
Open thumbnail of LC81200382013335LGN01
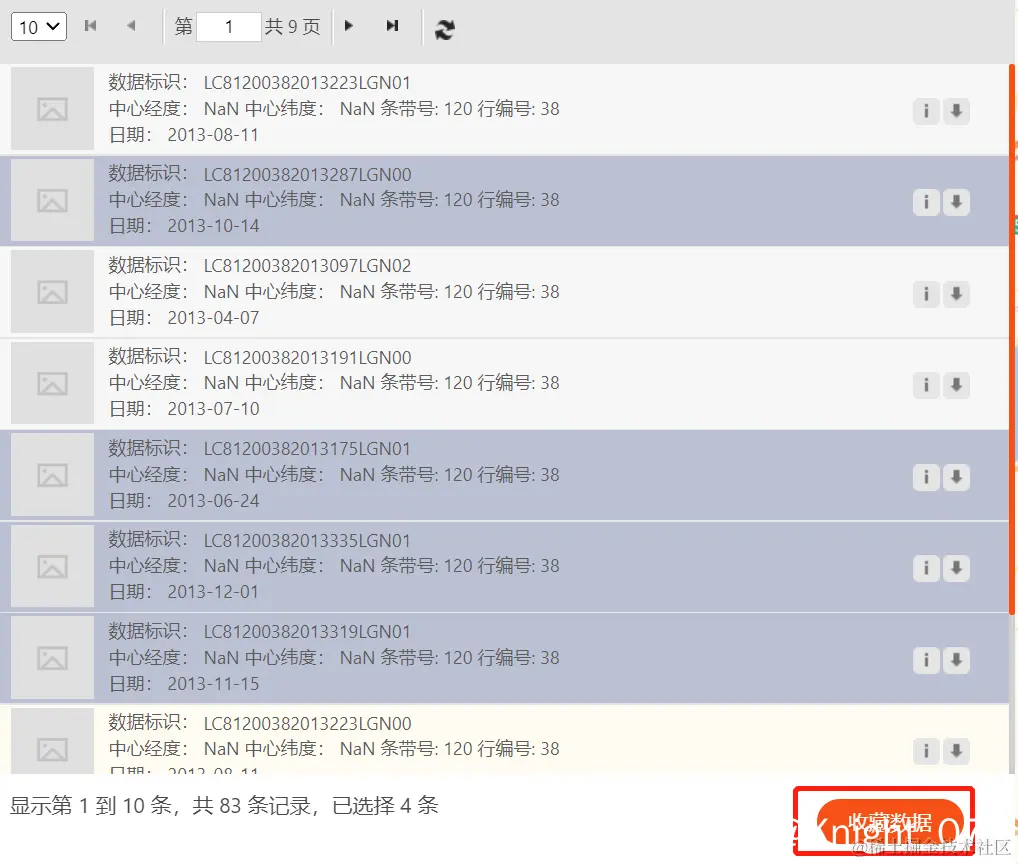53,566
